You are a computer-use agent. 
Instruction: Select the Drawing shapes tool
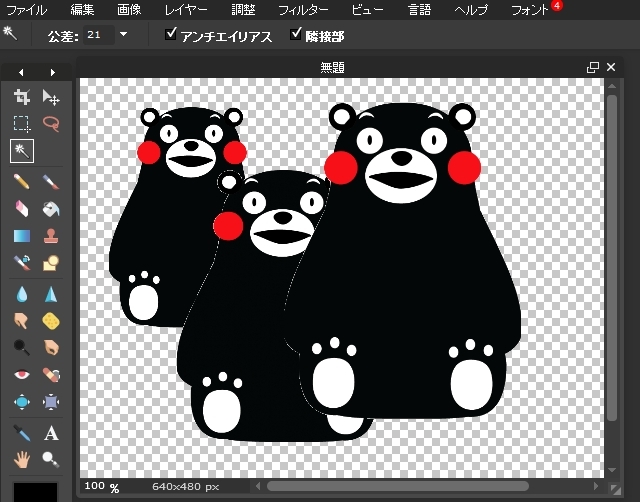[51, 263]
